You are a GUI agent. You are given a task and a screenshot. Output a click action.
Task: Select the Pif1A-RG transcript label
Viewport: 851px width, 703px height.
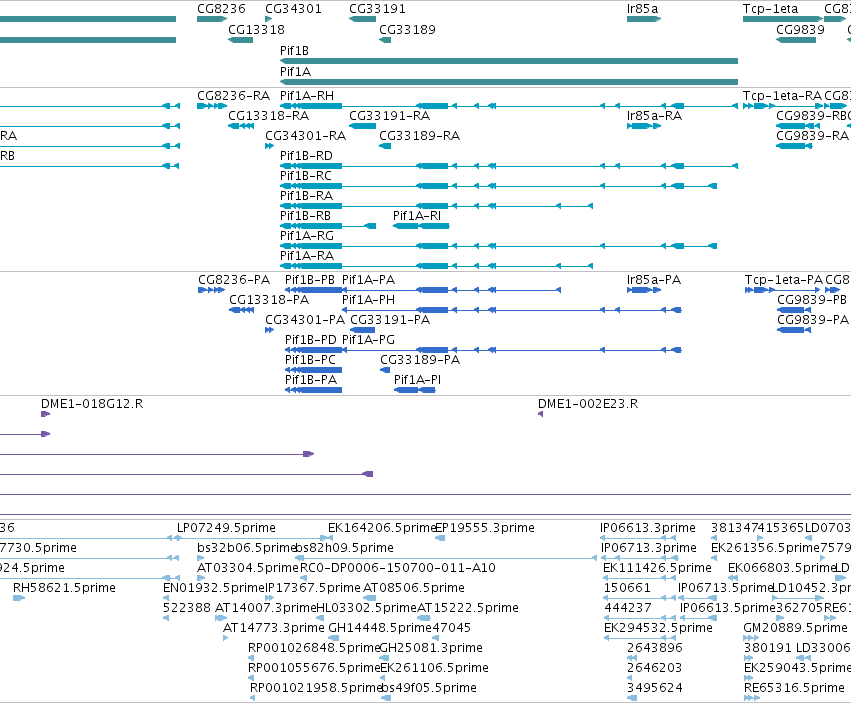click(307, 236)
